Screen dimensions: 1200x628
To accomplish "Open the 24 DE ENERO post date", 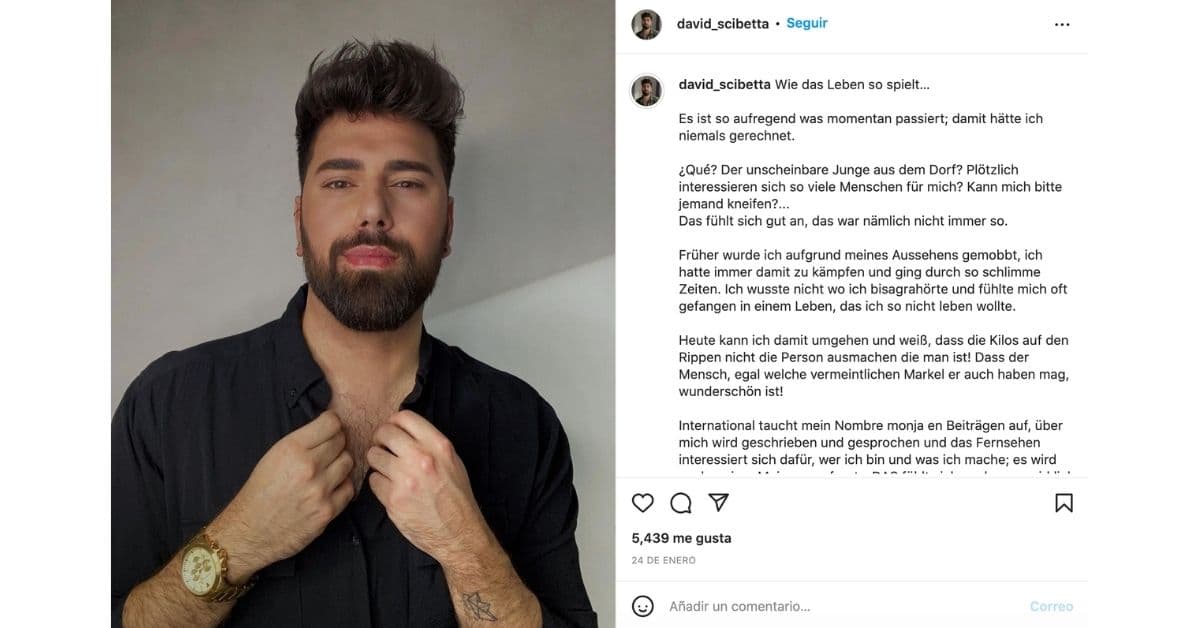I will click(x=664, y=560).
